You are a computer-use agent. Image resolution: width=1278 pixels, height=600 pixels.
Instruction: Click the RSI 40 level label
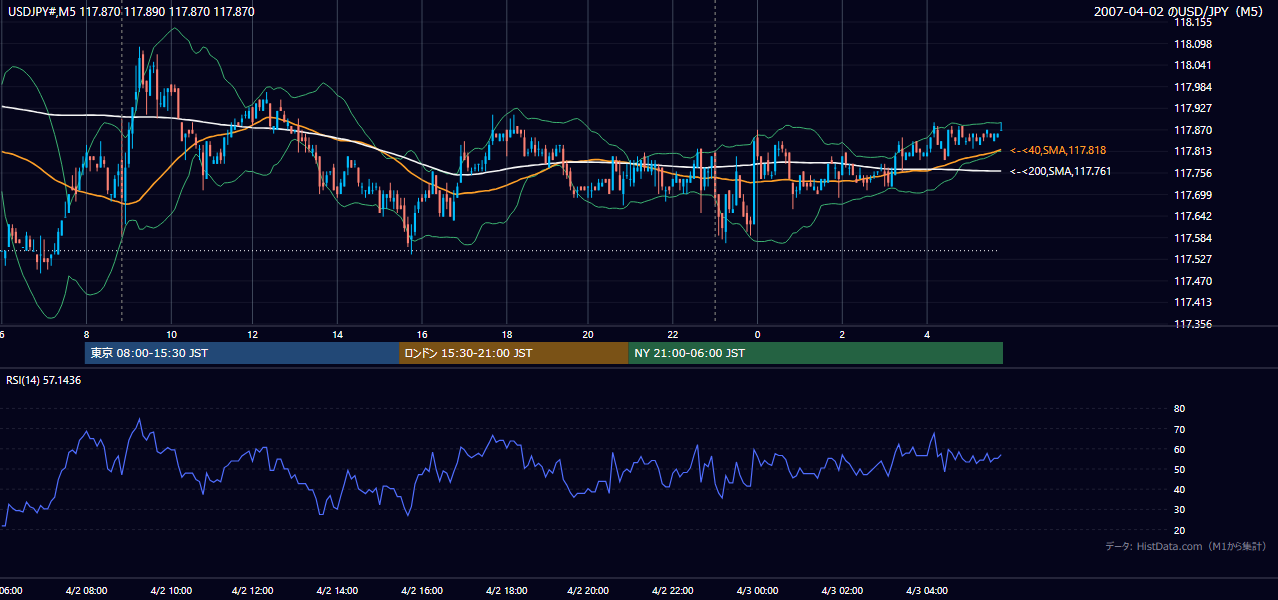pos(1179,489)
